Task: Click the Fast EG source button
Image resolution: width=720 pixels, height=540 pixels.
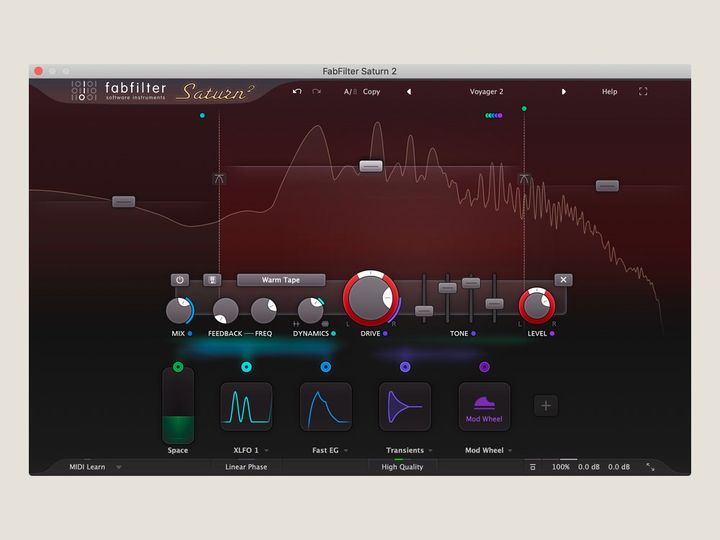Action: coord(326,367)
